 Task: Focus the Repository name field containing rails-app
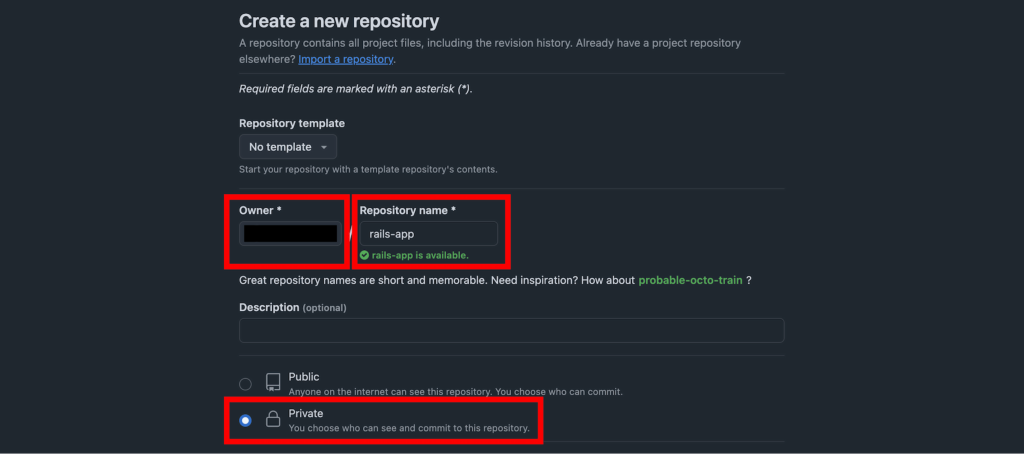point(428,234)
